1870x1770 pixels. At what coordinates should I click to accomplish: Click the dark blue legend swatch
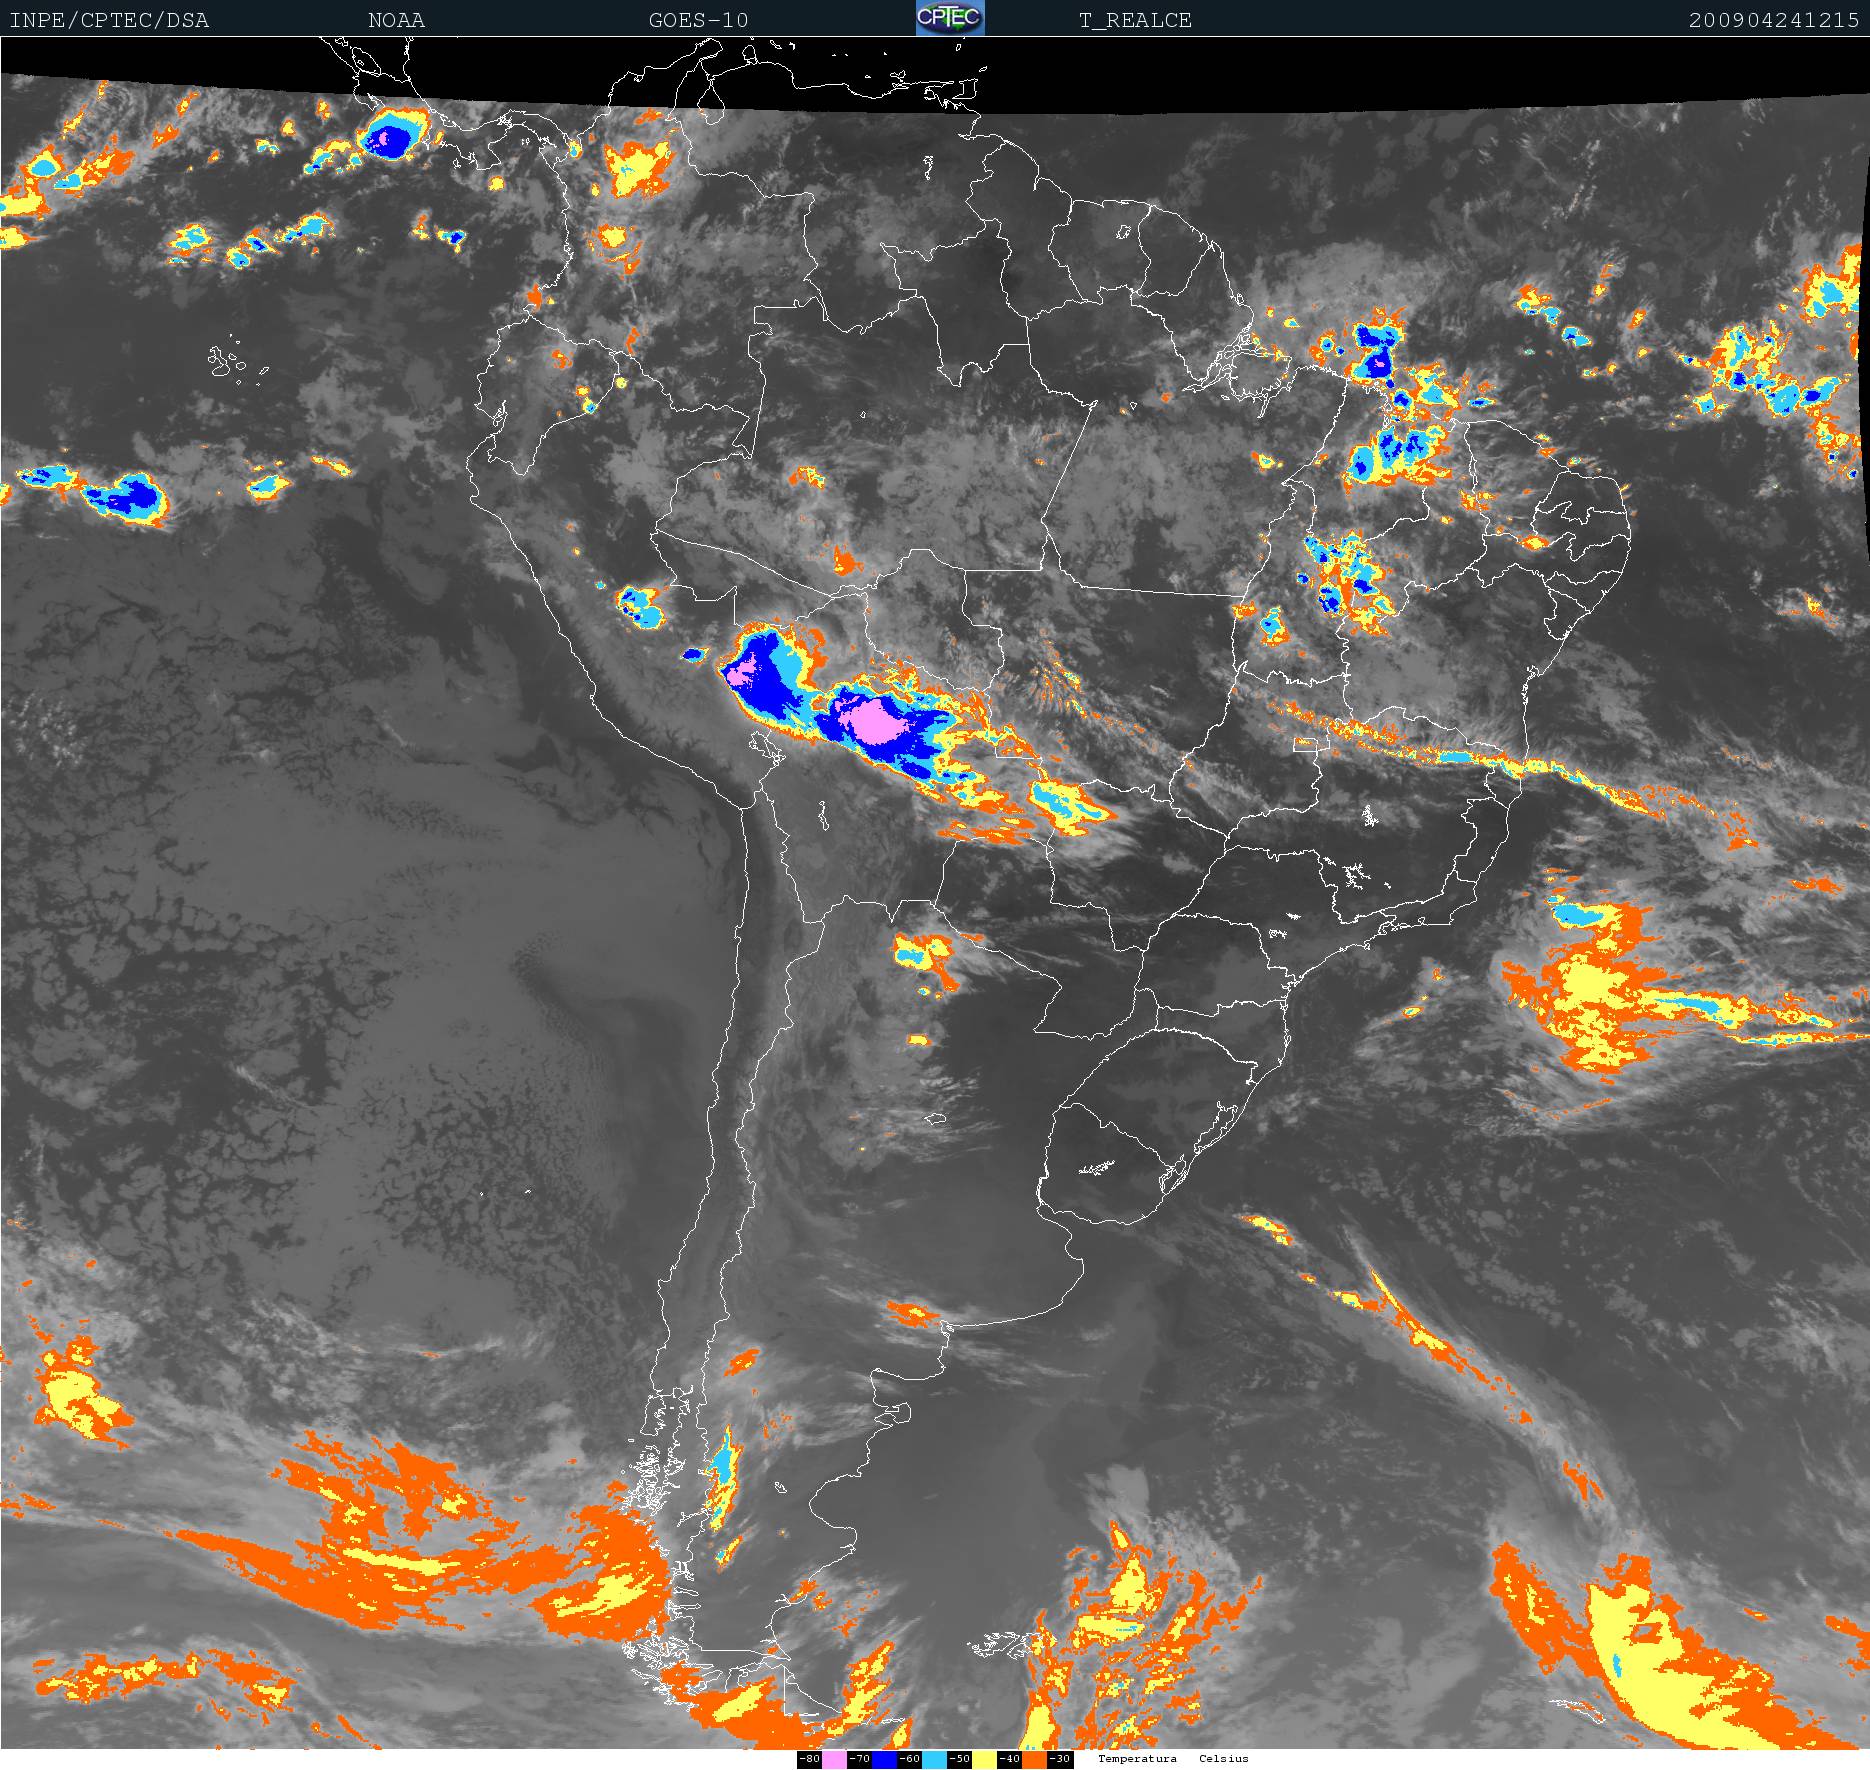[x=884, y=1759]
